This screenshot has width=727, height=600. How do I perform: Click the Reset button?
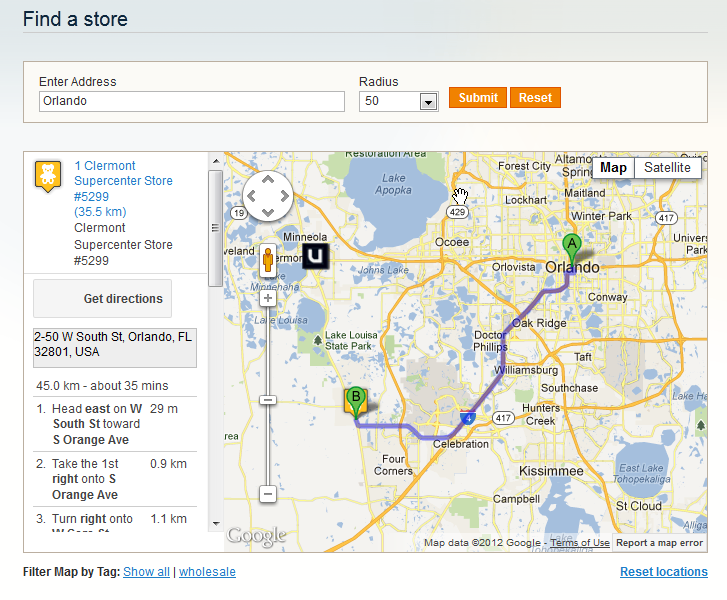click(x=535, y=97)
